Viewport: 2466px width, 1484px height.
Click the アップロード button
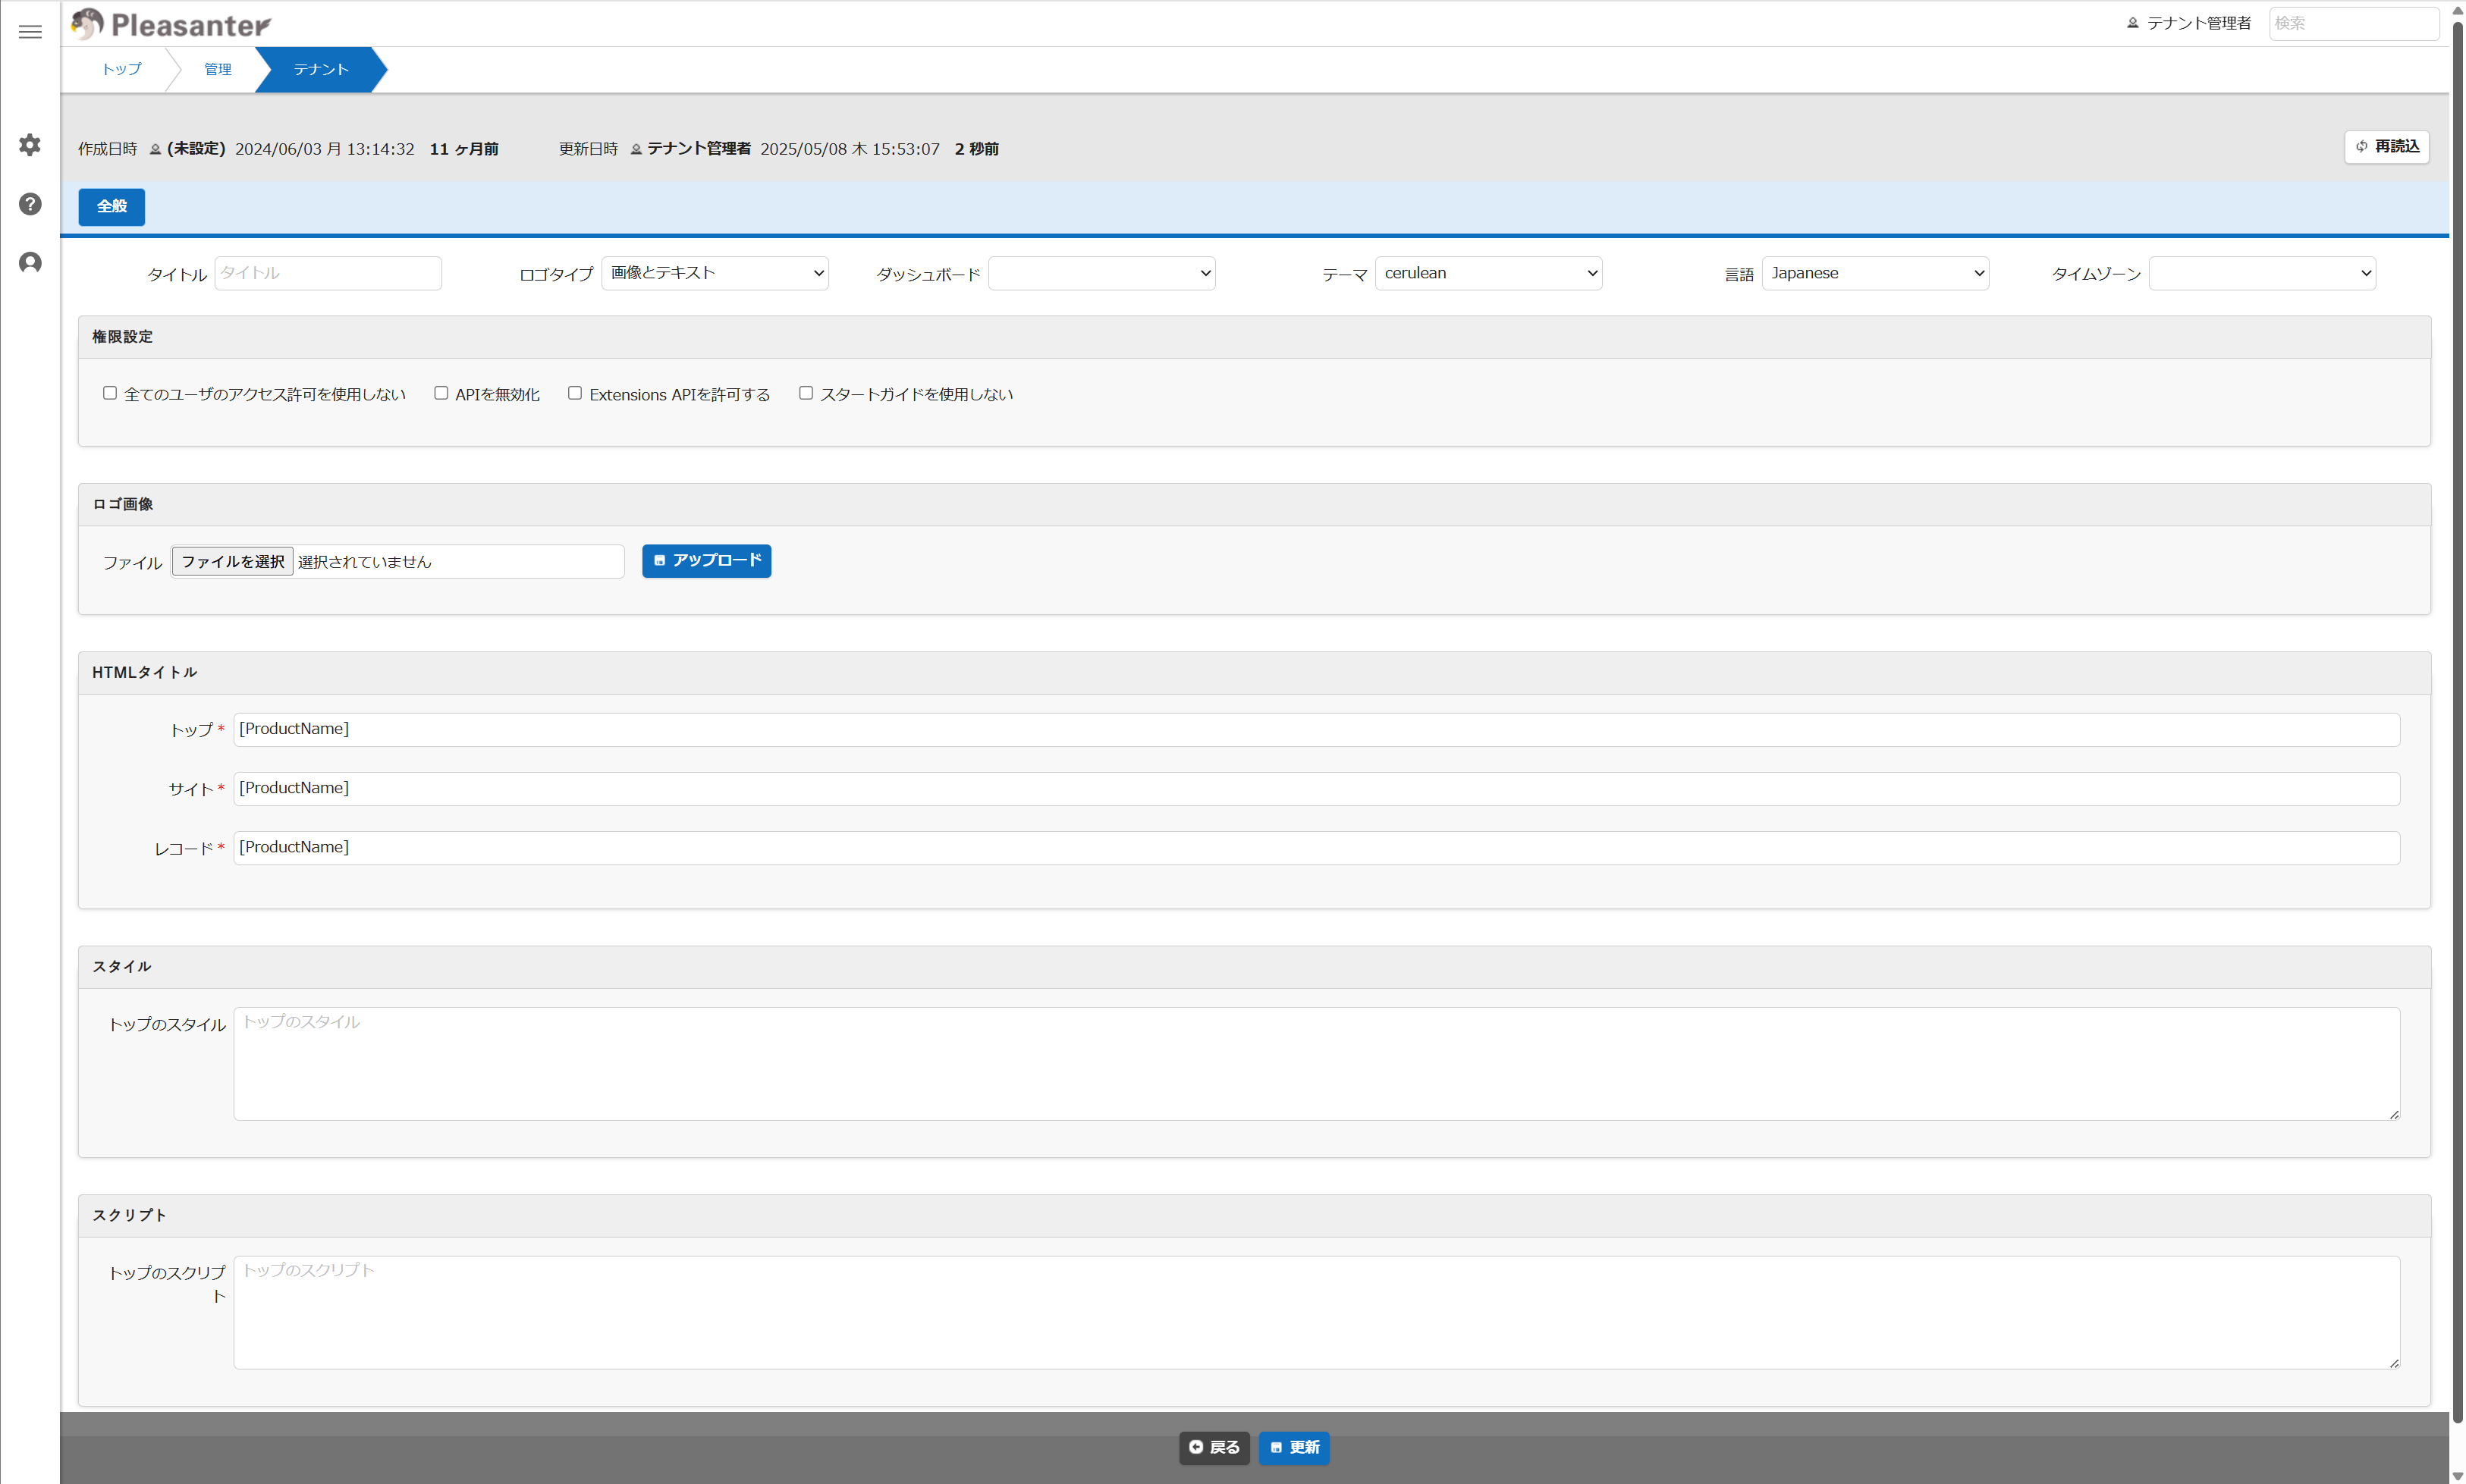(x=706, y=561)
